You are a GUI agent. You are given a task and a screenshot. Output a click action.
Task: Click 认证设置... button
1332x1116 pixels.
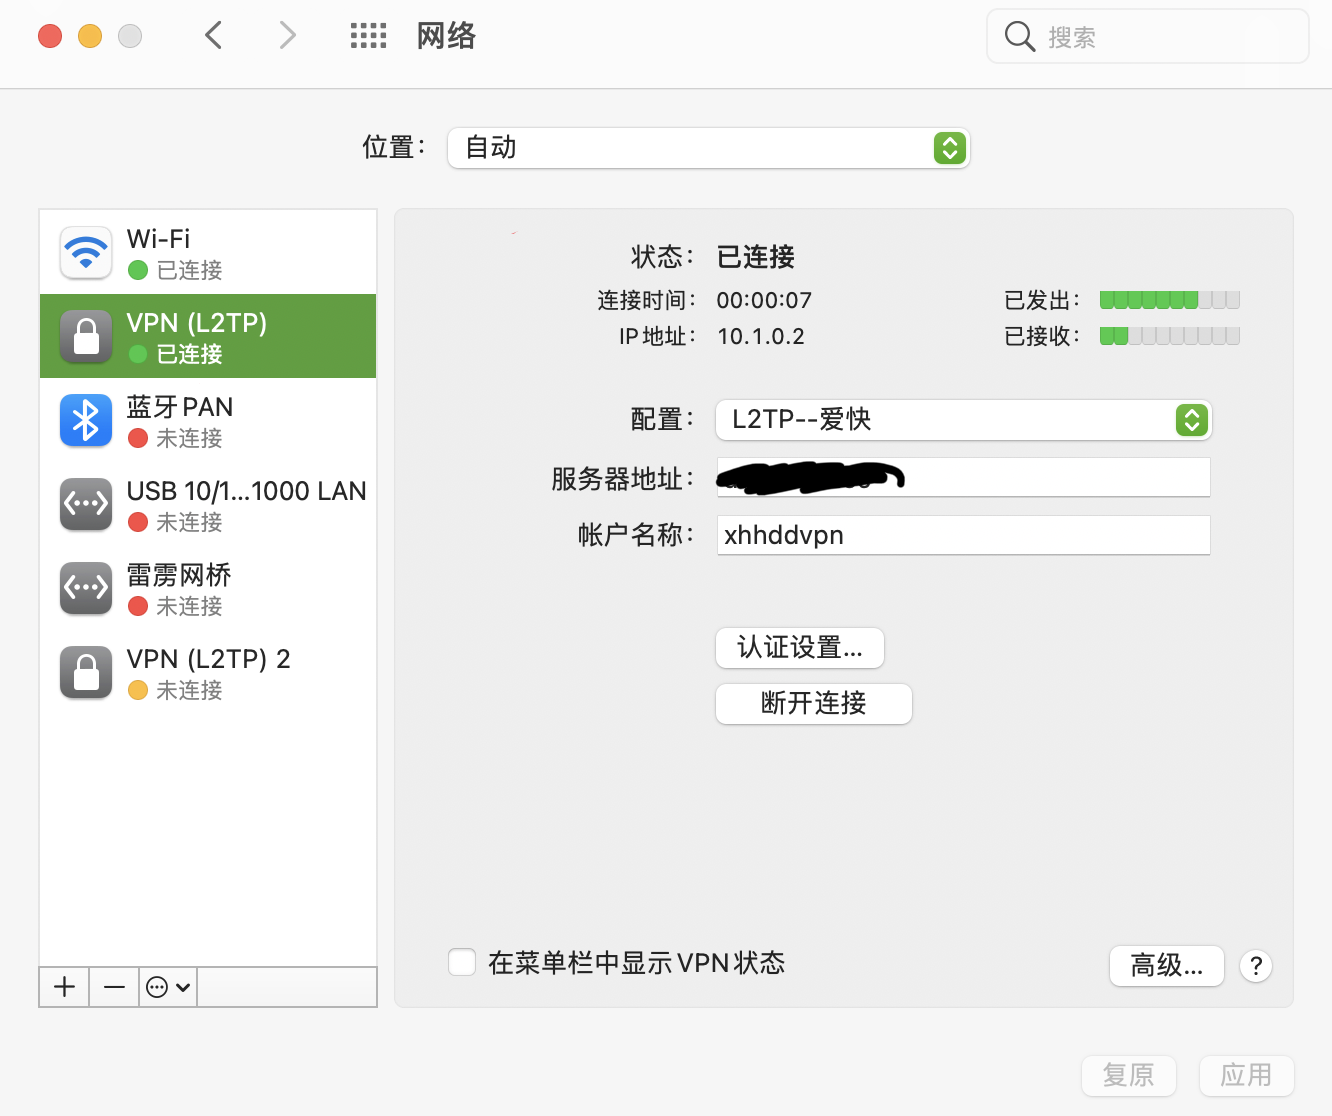click(800, 648)
